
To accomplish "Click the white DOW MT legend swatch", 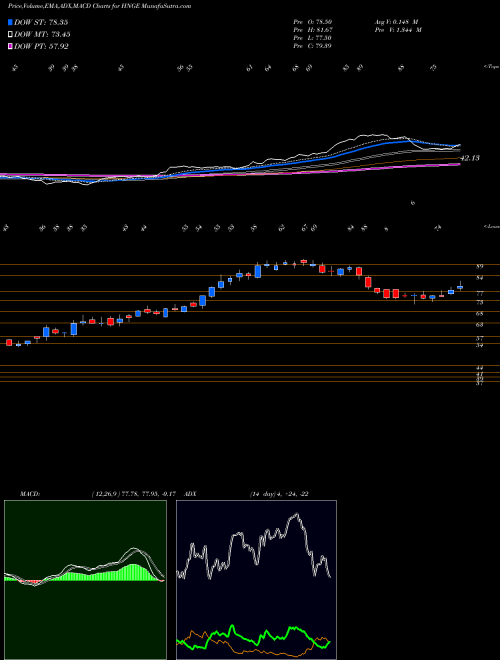I will [11, 35].
